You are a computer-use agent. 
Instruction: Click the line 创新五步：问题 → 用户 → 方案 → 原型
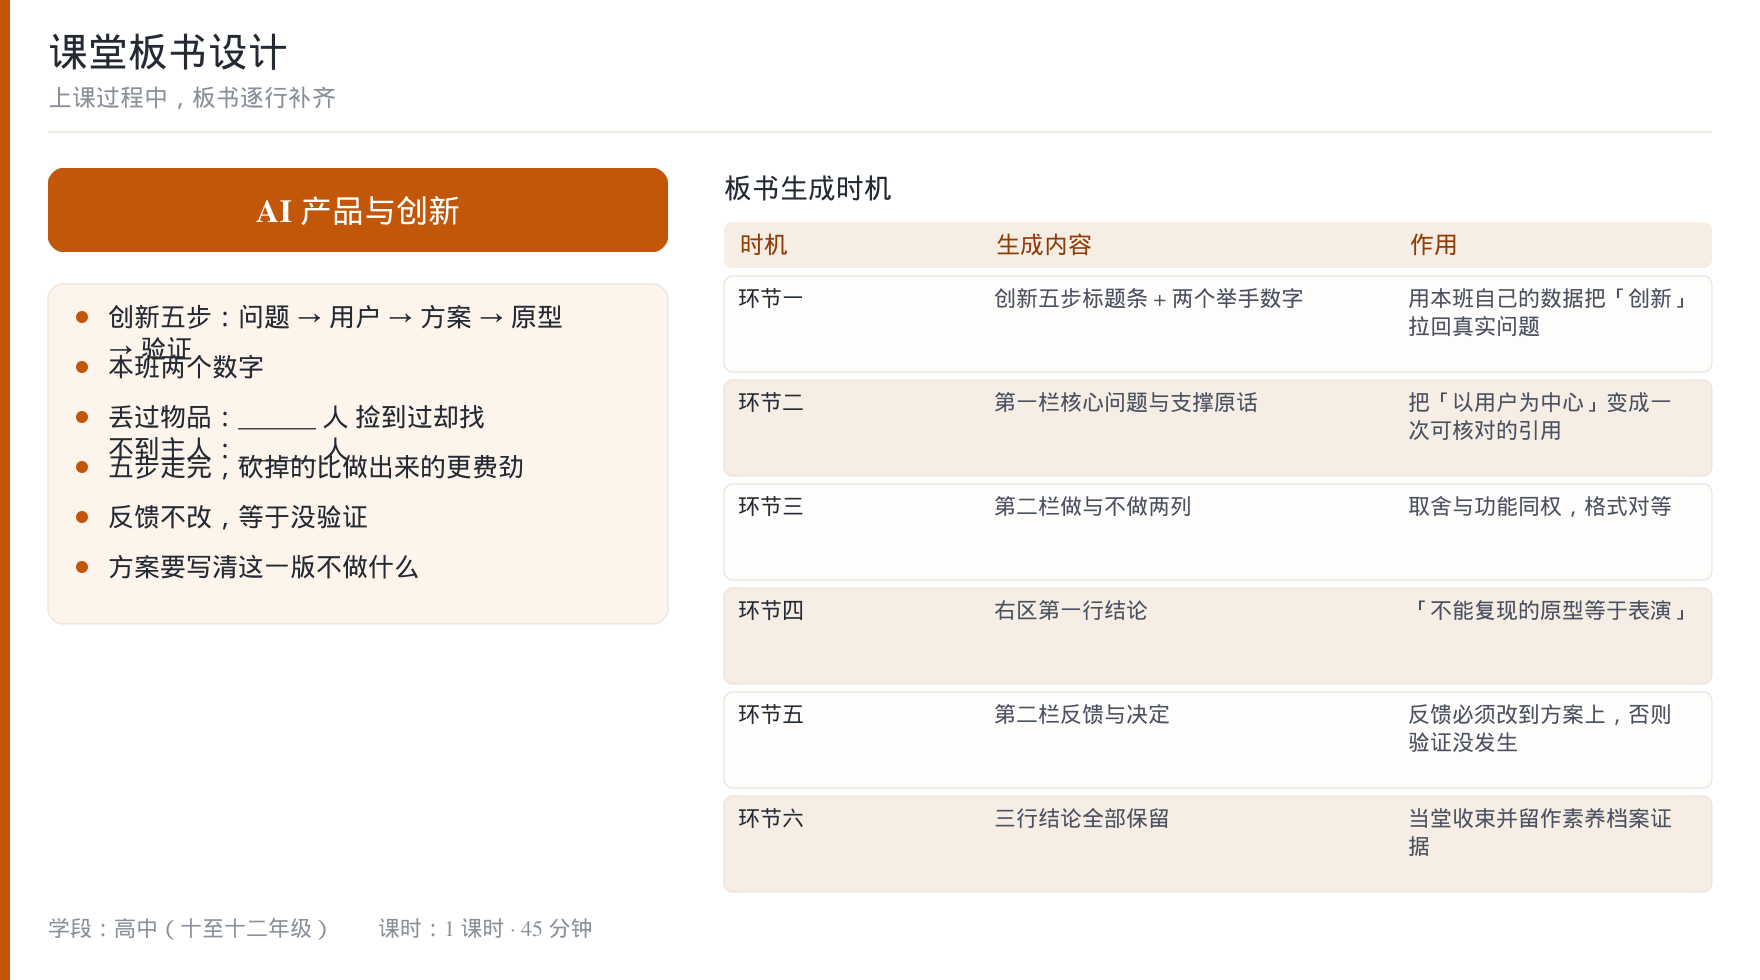tap(335, 317)
